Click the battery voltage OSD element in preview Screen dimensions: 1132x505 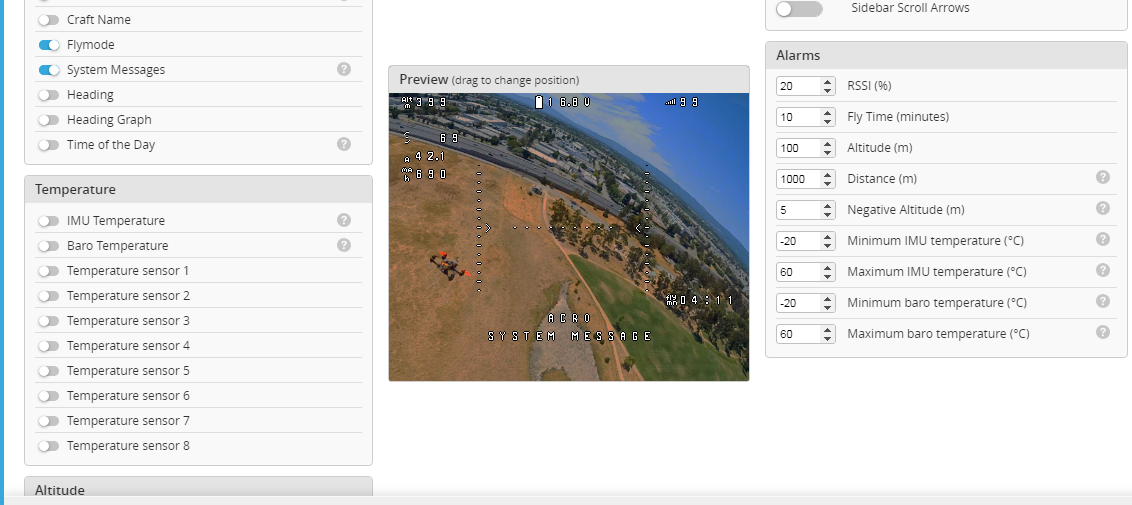click(562, 102)
